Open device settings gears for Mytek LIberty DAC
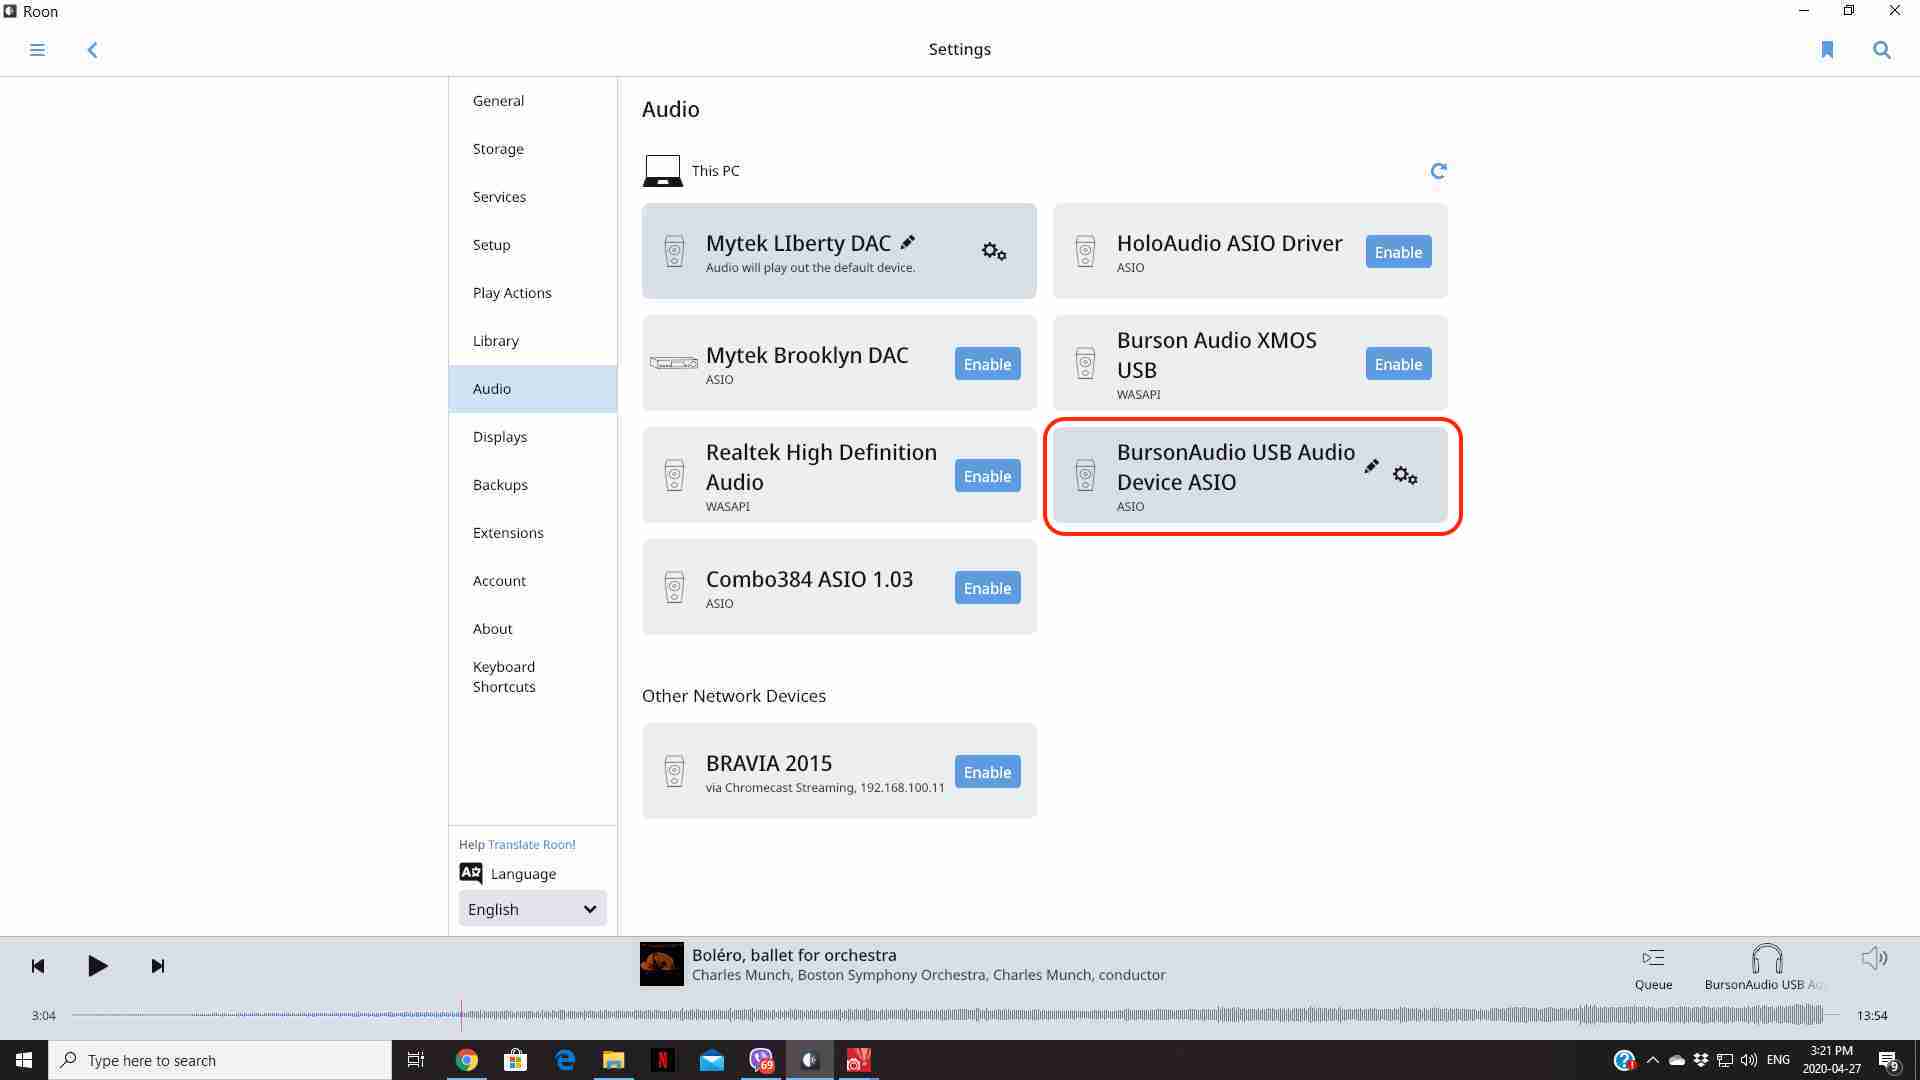This screenshot has width=1920, height=1080. (994, 251)
